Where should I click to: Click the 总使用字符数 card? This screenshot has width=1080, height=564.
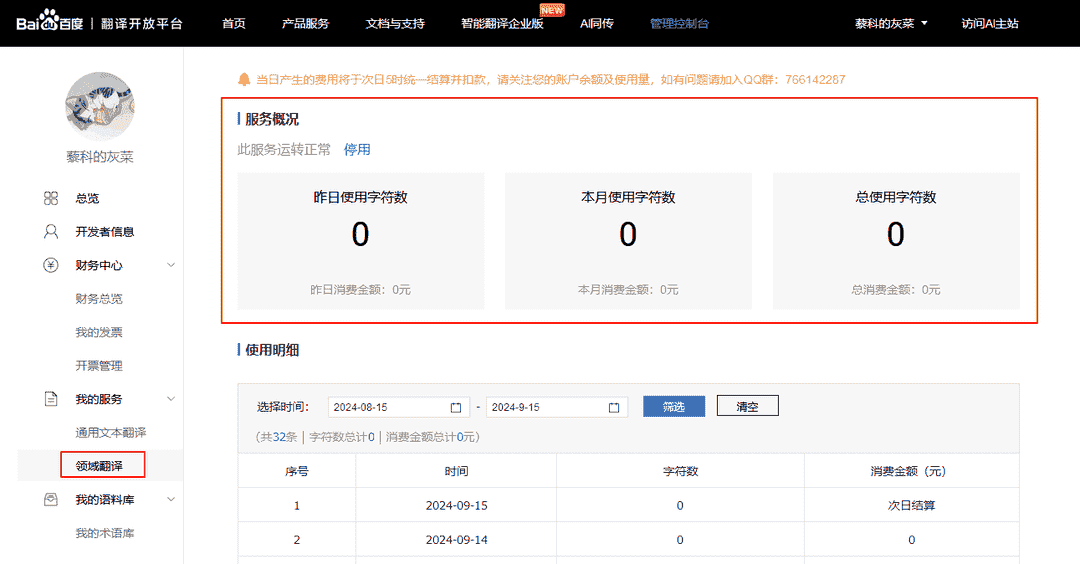(896, 240)
